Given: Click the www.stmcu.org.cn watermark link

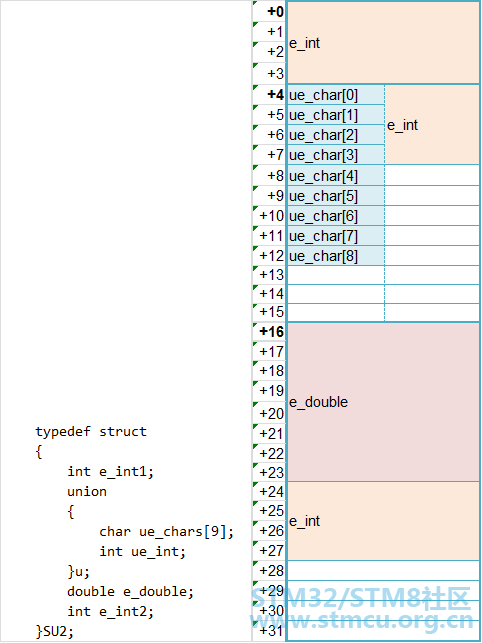Looking at the screenshot, I should 362,621.
